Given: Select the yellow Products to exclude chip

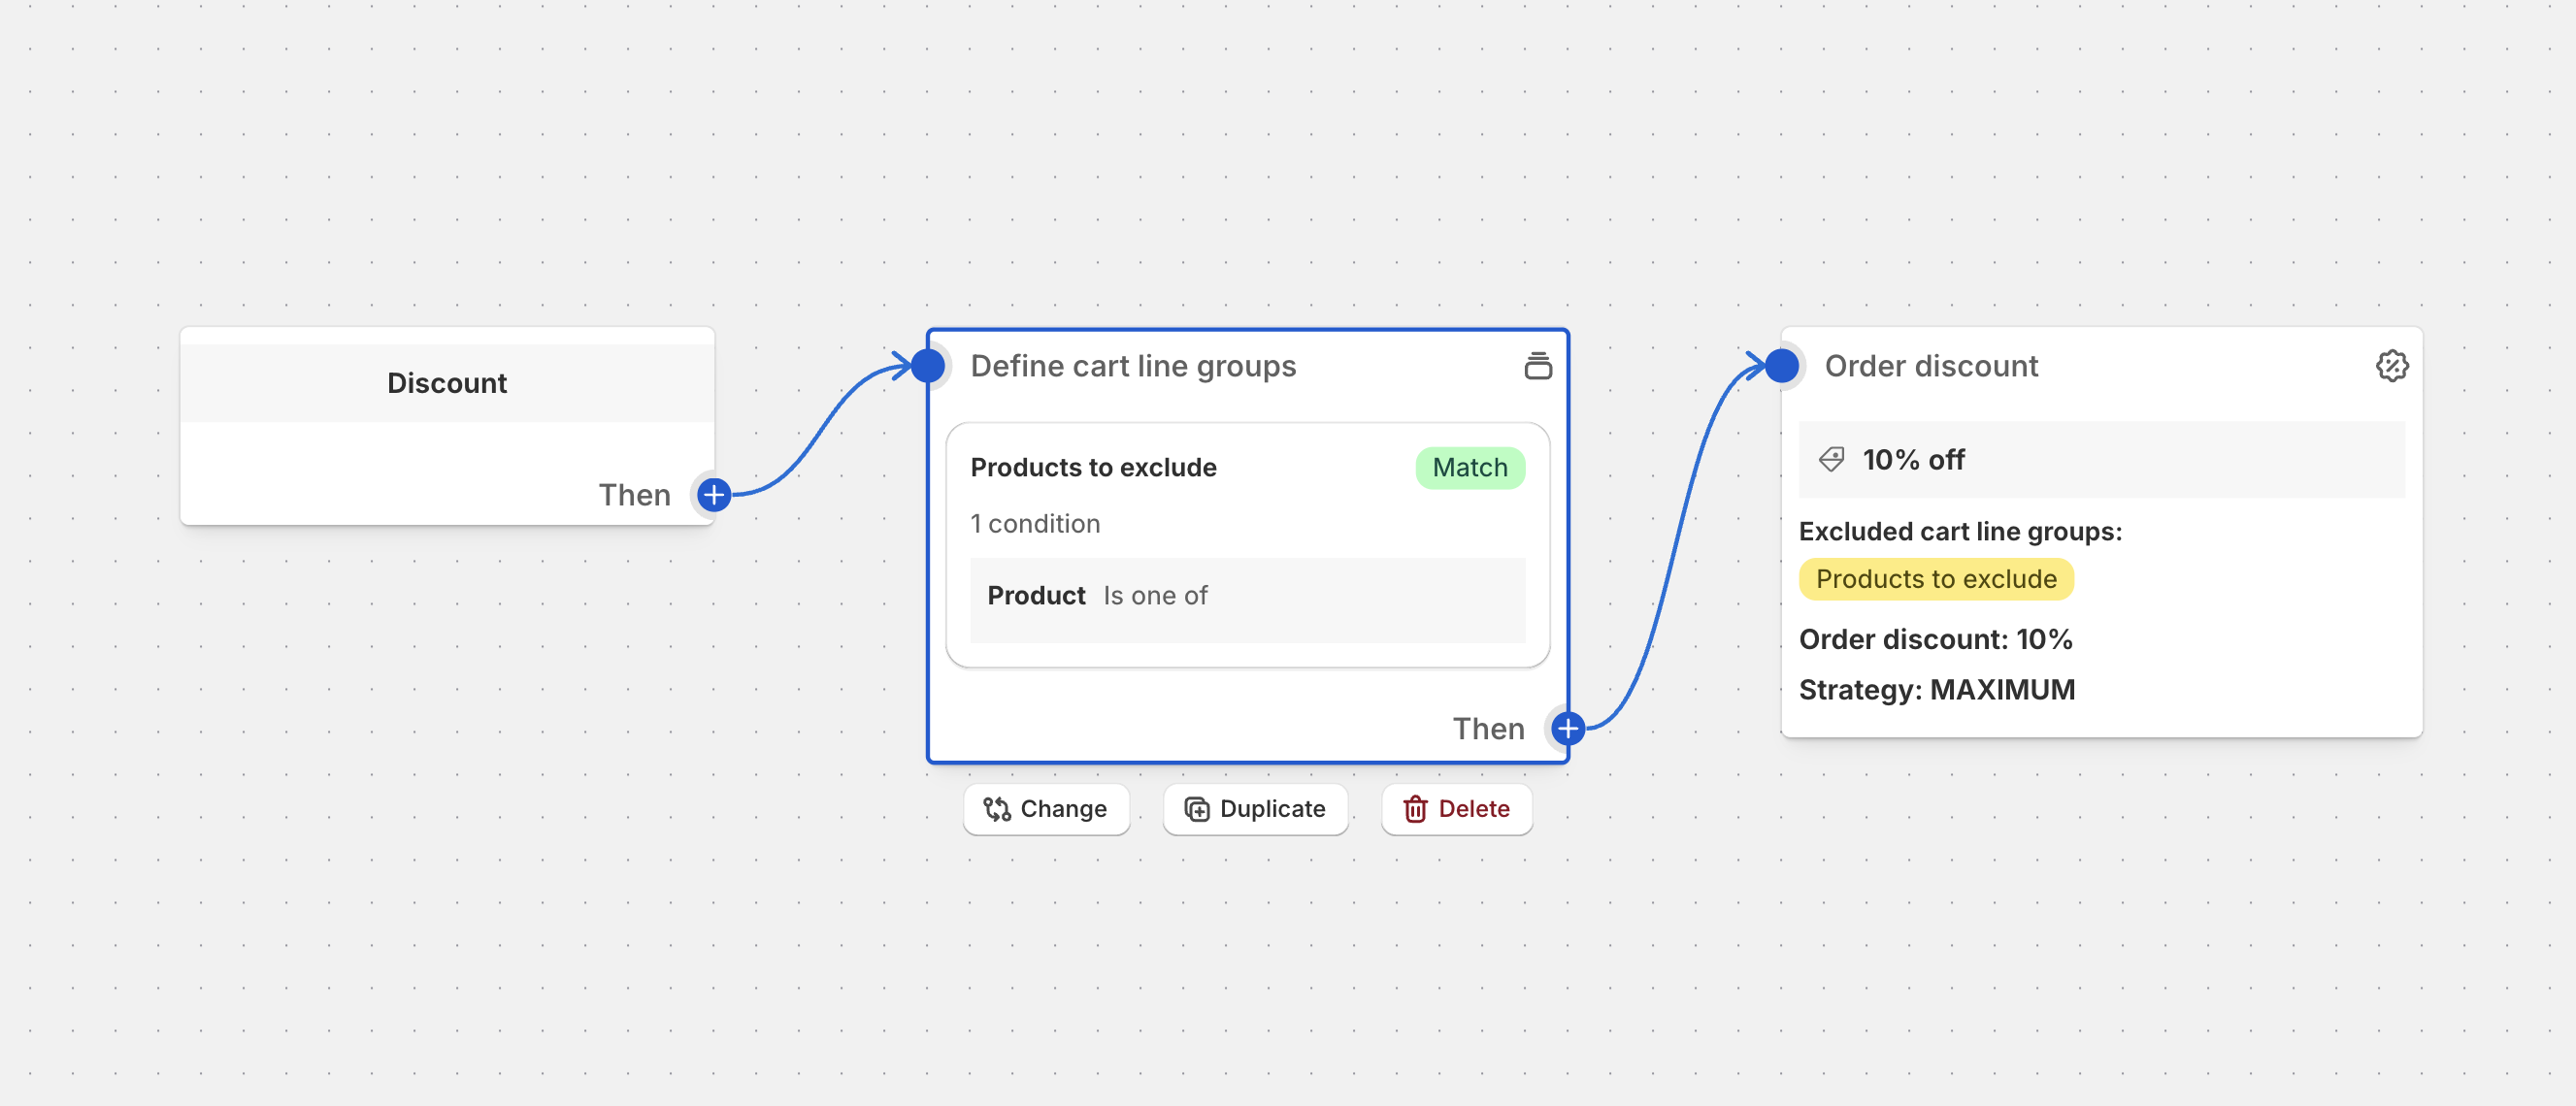Looking at the screenshot, I should tap(1935, 579).
